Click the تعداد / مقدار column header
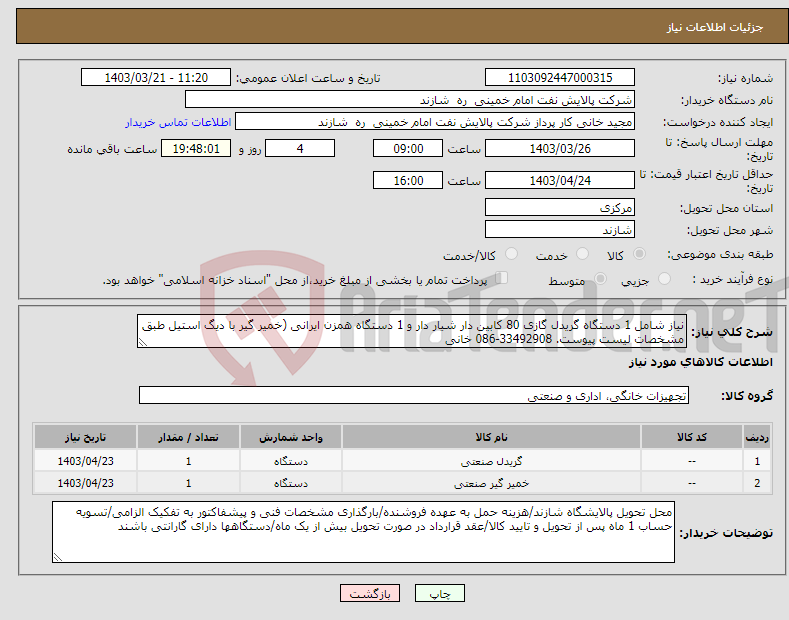The image size is (789, 620). click(x=188, y=437)
